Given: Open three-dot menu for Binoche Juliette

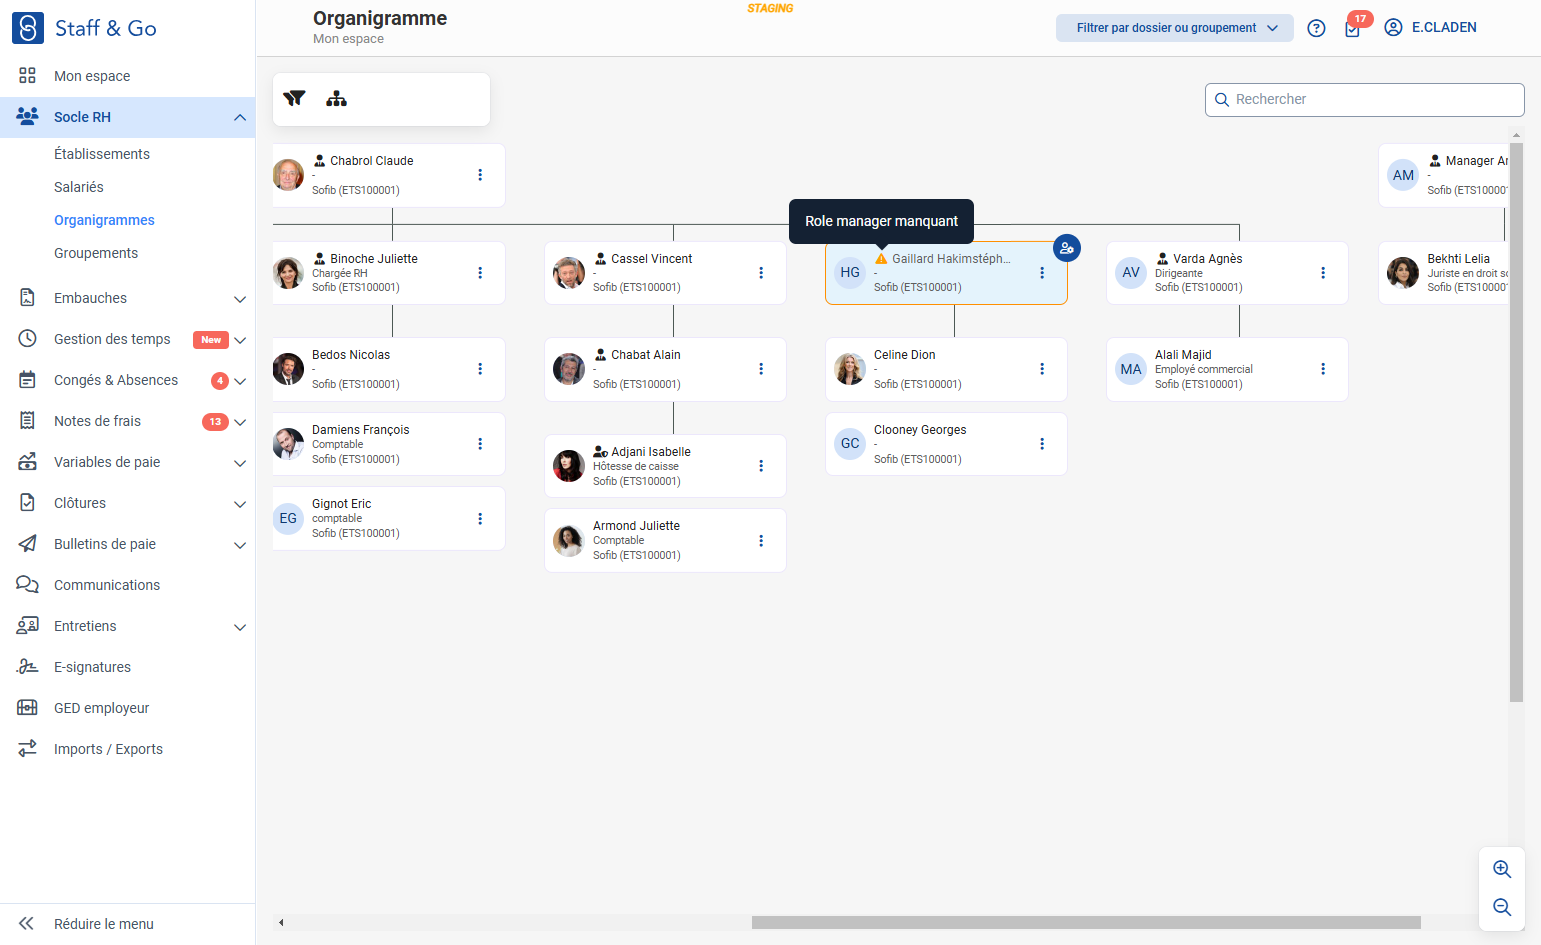Looking at the screenshot, I should pyautogui.click(x=480, y=273).
